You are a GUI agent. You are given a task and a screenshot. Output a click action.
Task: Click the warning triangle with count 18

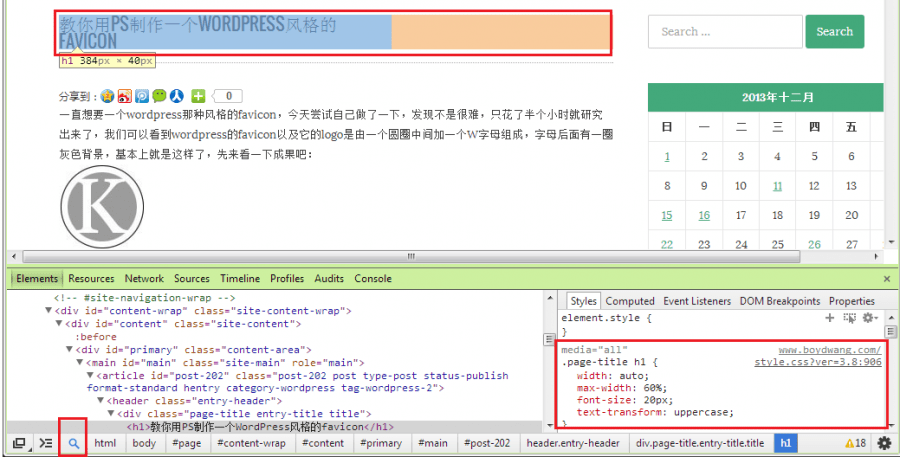click(x=855, y=443)
